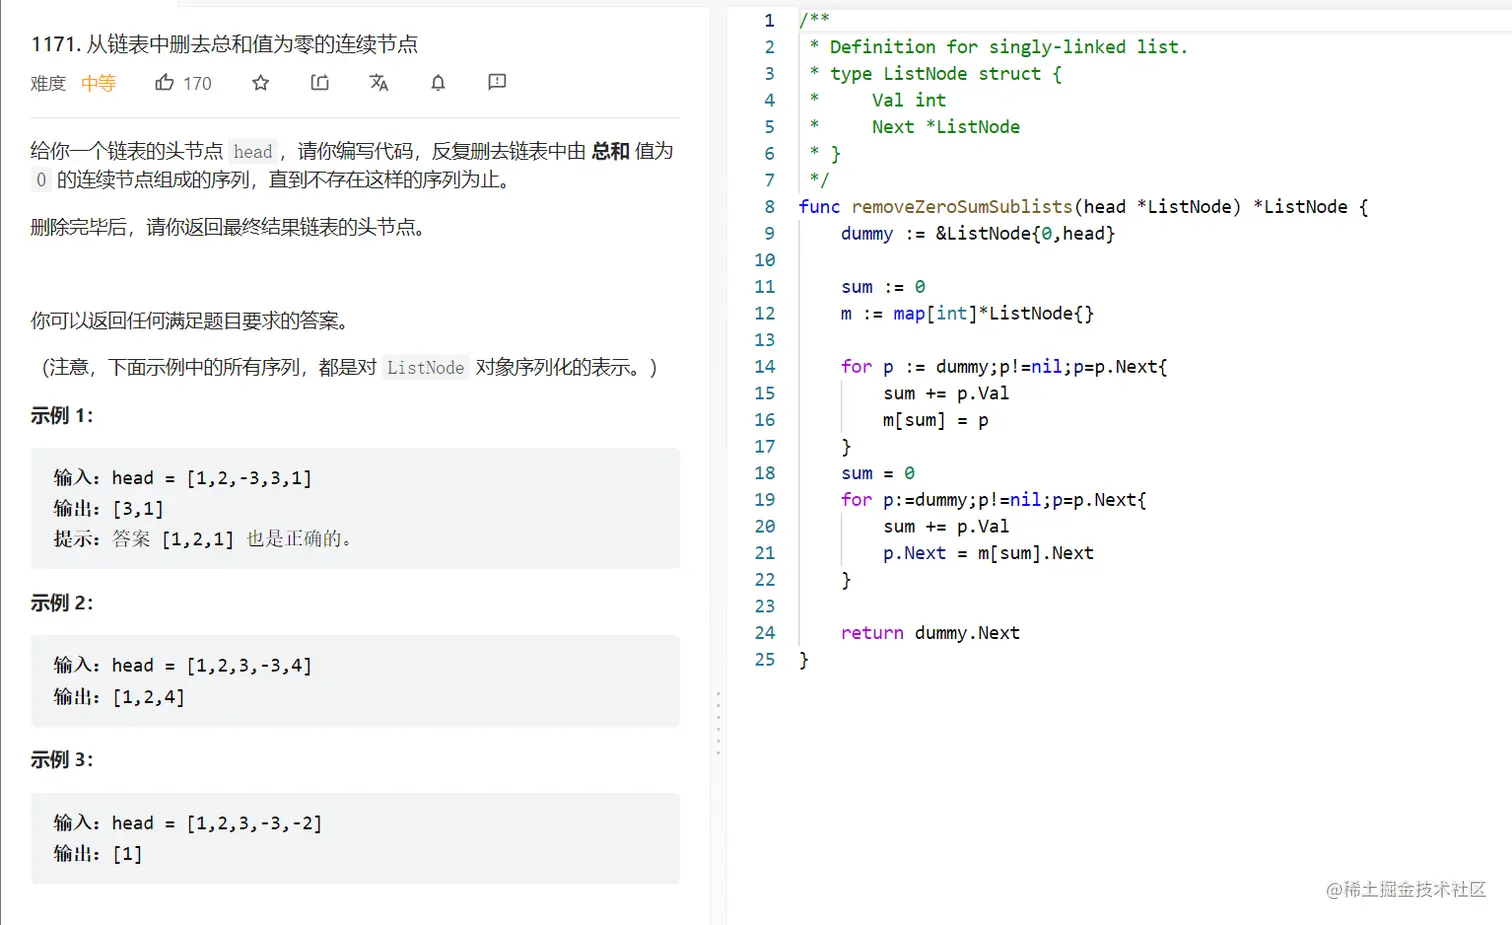Click the 示例 3 heading
Viewport: 1512px width, 925px height.
[62, 759]
